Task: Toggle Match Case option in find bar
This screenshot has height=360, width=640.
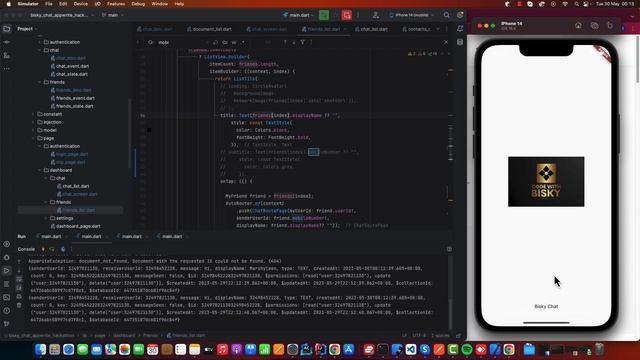Action: tap(225, 42)
